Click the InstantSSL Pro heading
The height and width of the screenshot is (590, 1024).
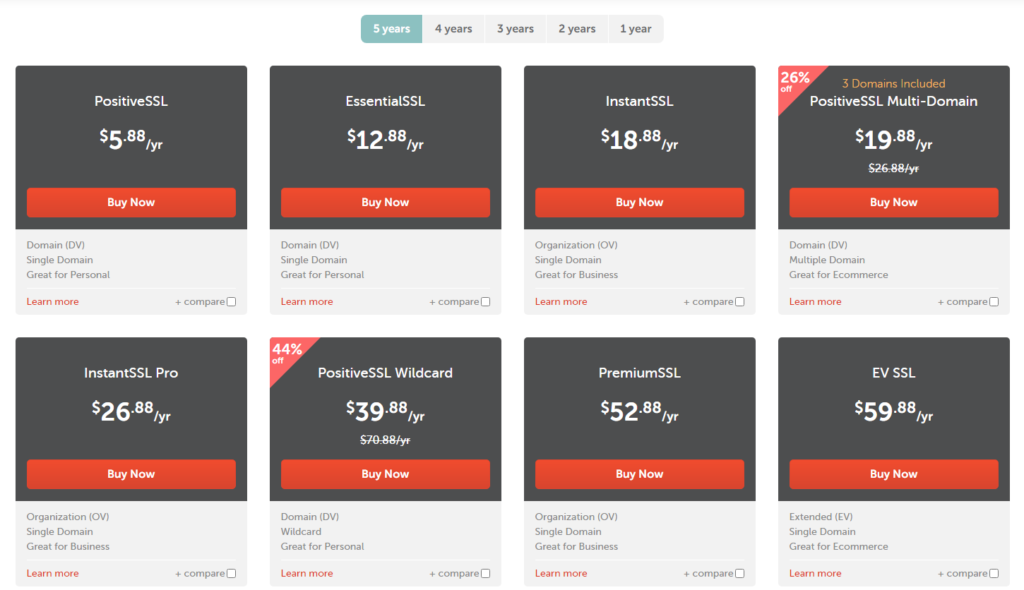click(131, 373)
